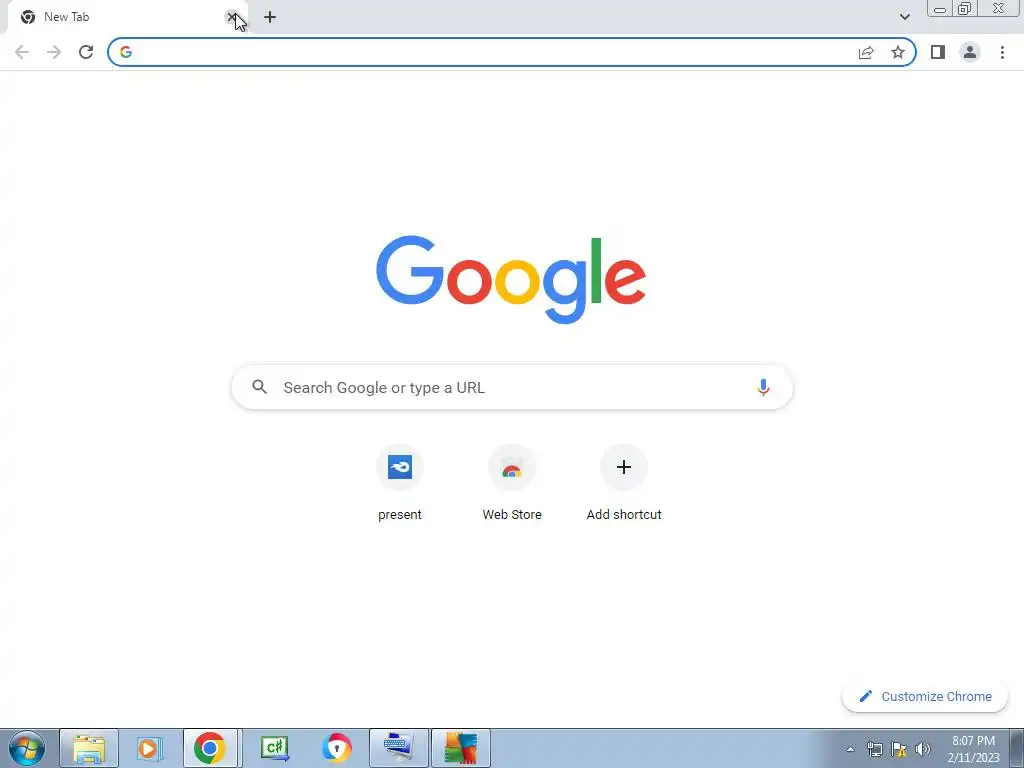Click the volume speaker icon
This screenshot has height=768, width=1024.
coord(923,749)
